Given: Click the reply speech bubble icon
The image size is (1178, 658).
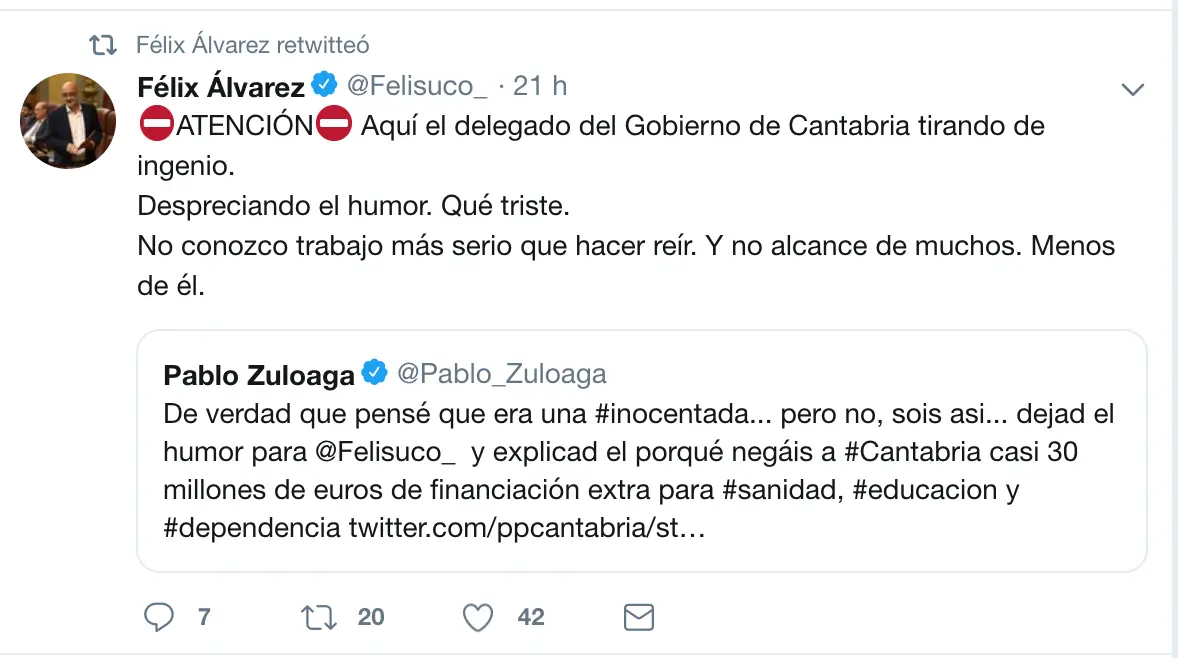Looking at the screenshot, I should pyautogui.click(x=159, y=617).
